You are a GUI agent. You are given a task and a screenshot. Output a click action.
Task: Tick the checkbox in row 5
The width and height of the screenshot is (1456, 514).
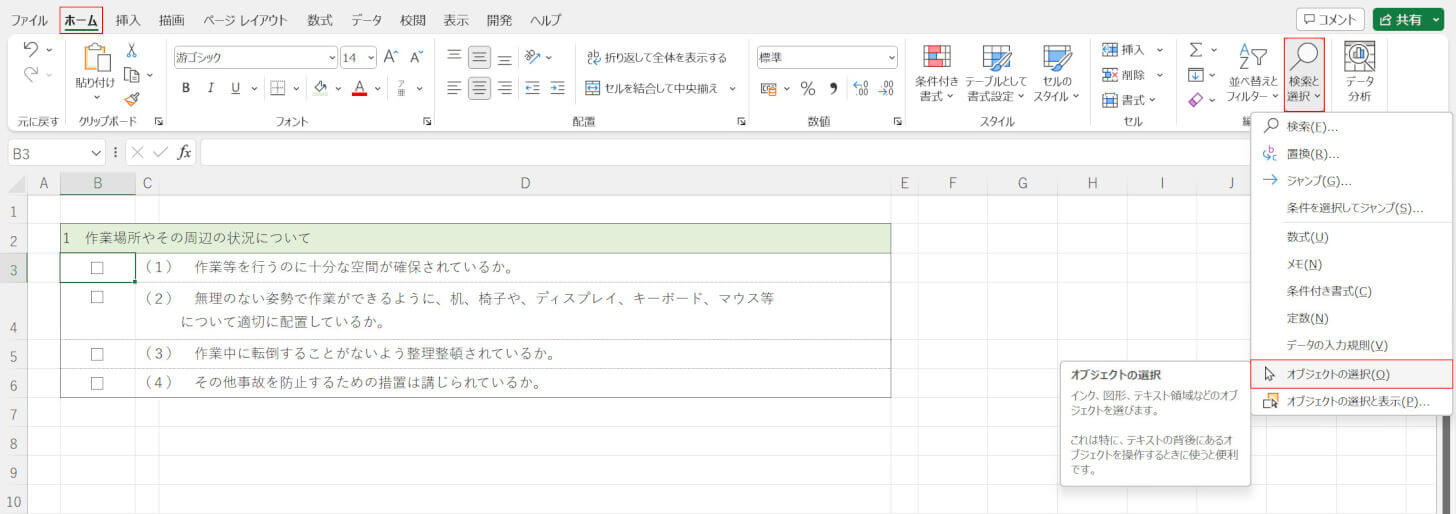97,354
